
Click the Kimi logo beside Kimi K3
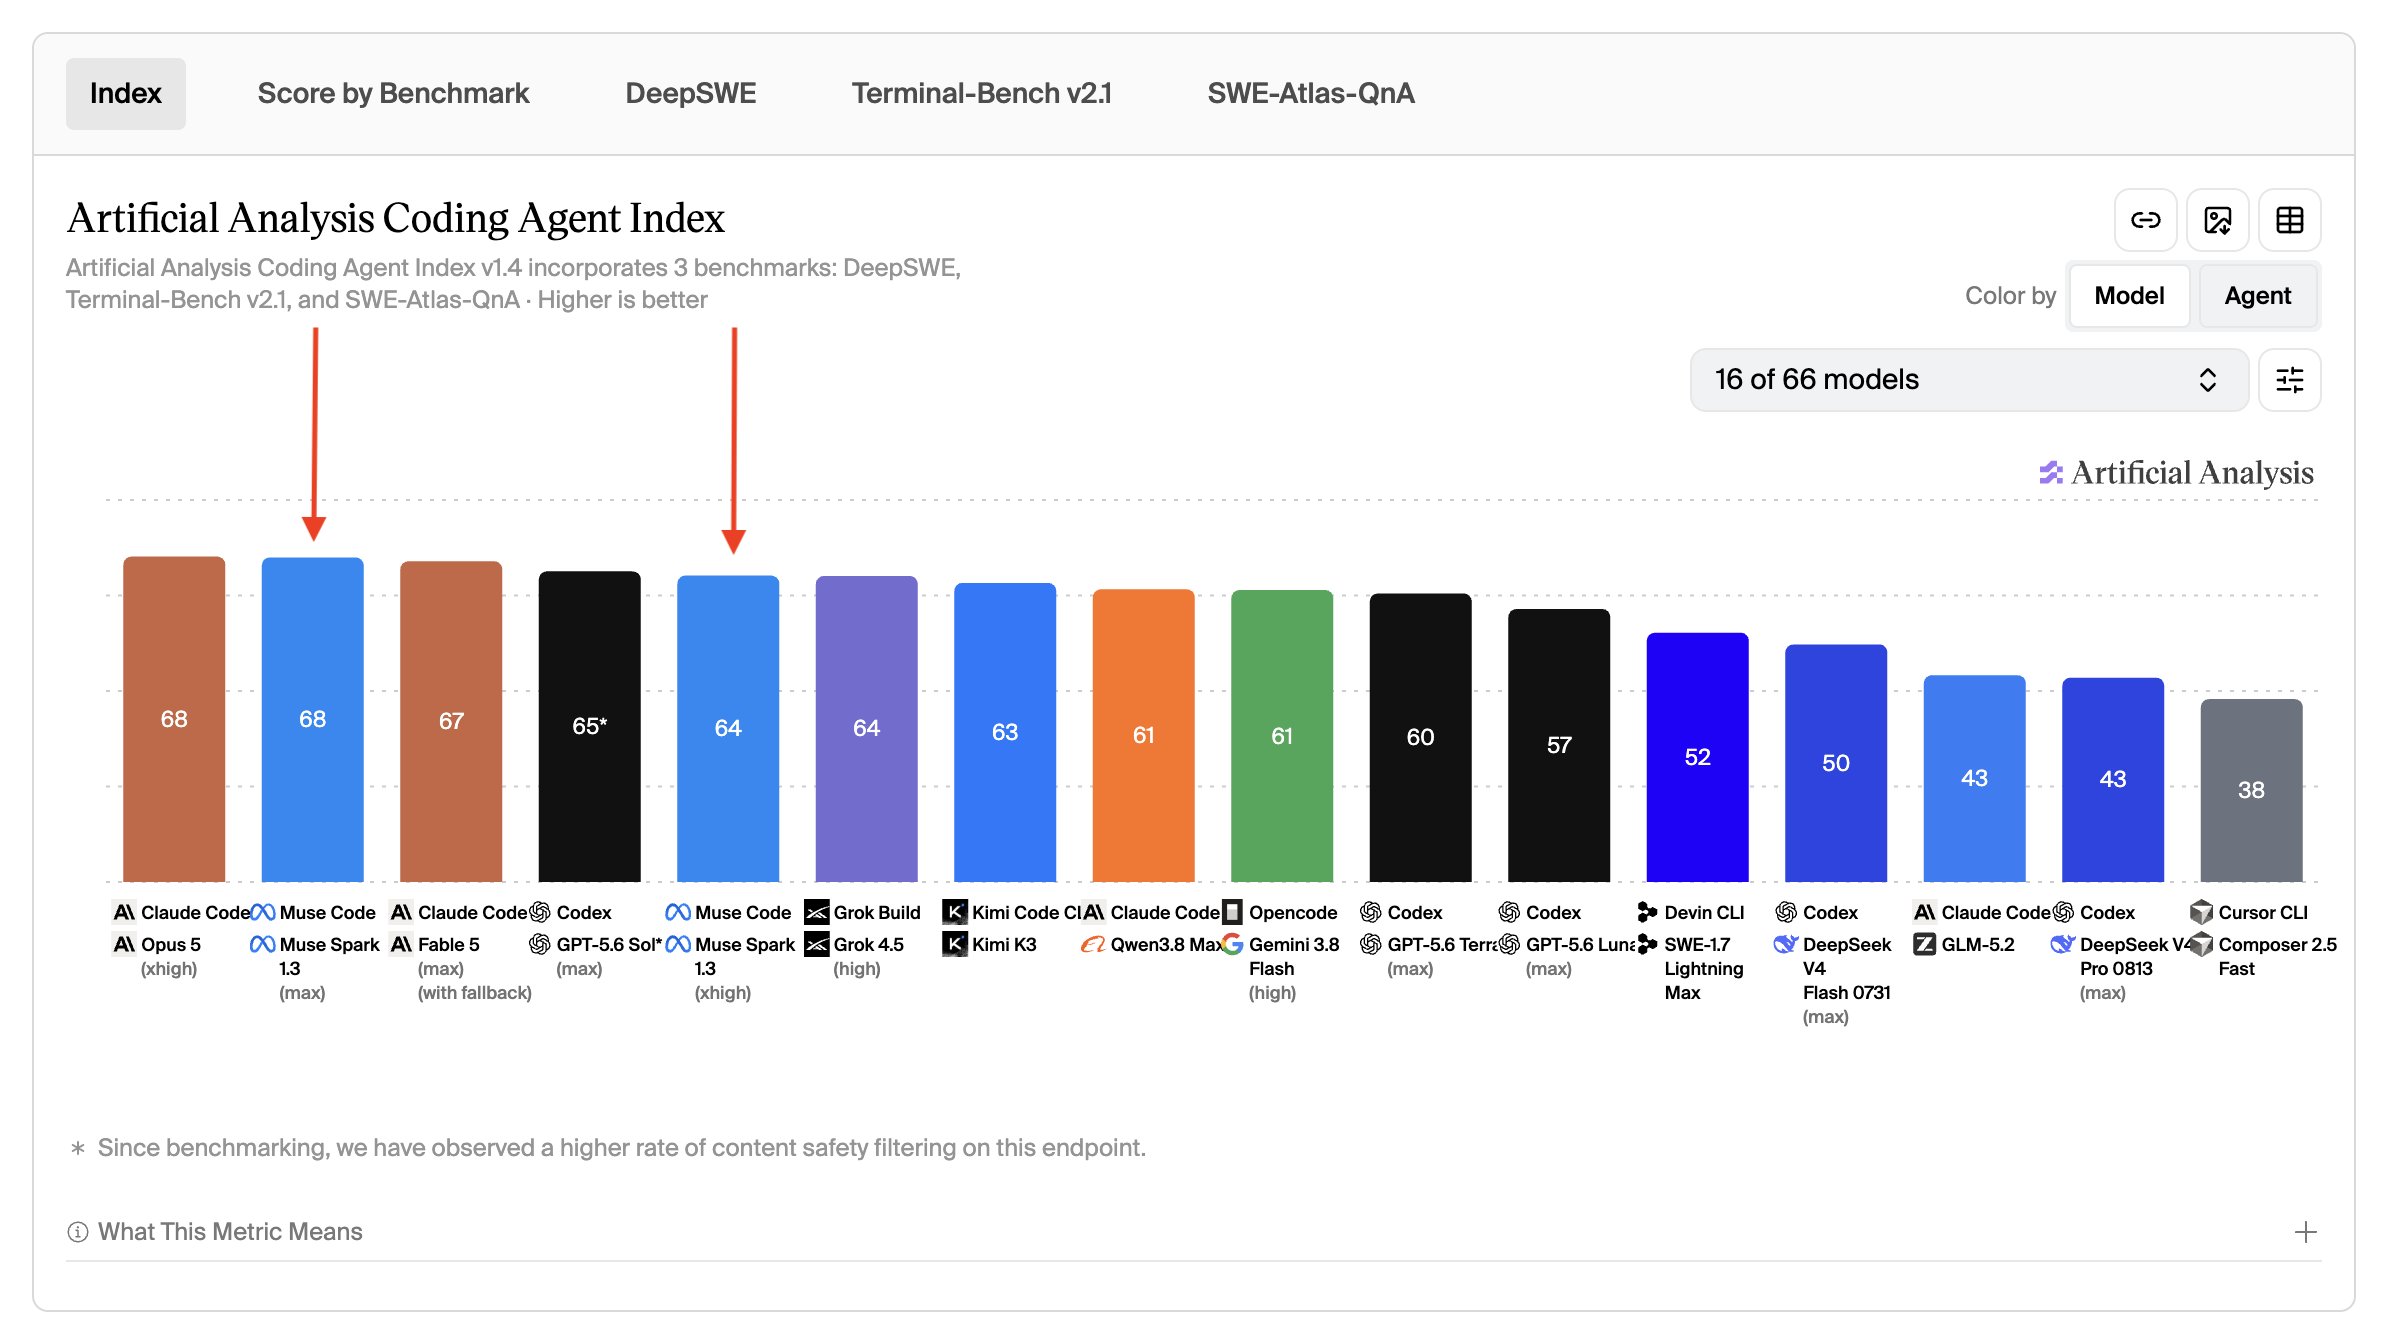[955, 944]
